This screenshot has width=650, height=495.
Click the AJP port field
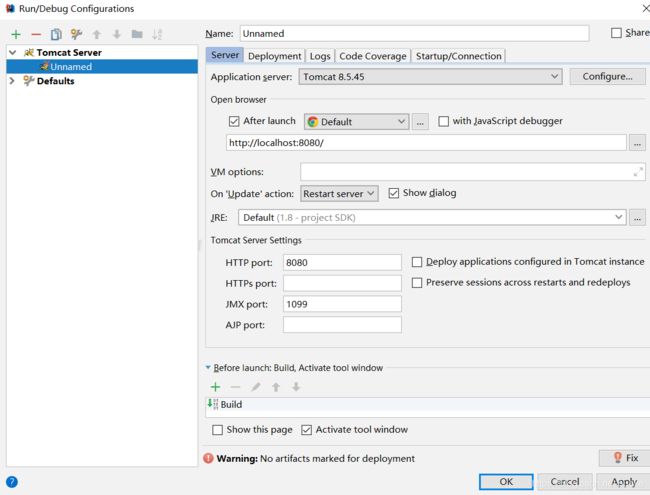[342, 325]
